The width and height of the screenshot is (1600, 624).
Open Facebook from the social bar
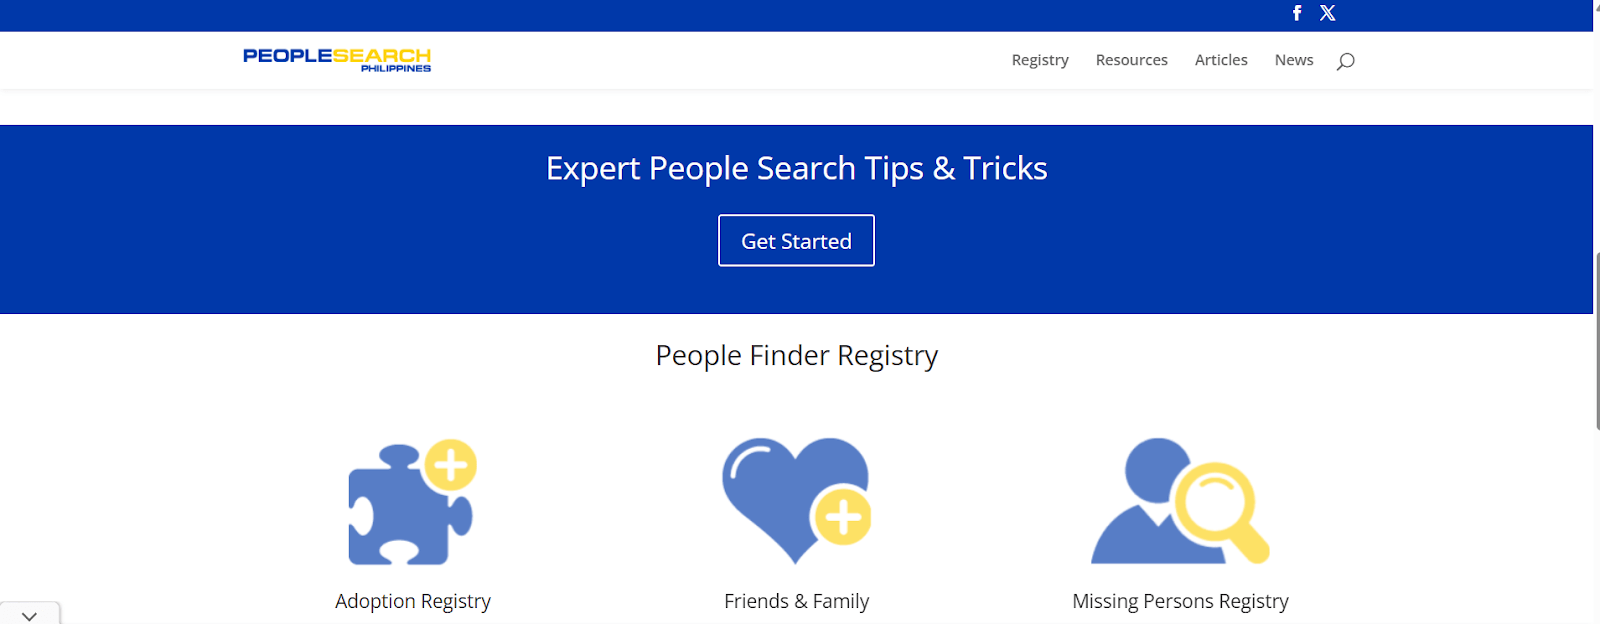[x=1296, y=13]
